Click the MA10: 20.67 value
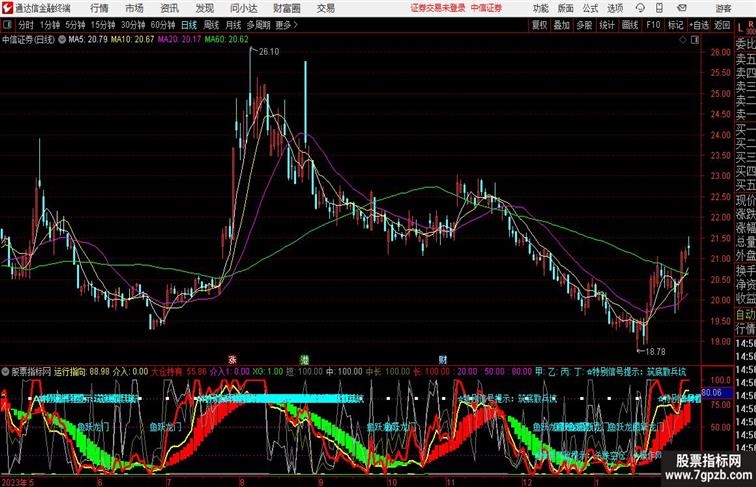The width and height of the screenshot is (756, 487). tap(133, 40)
